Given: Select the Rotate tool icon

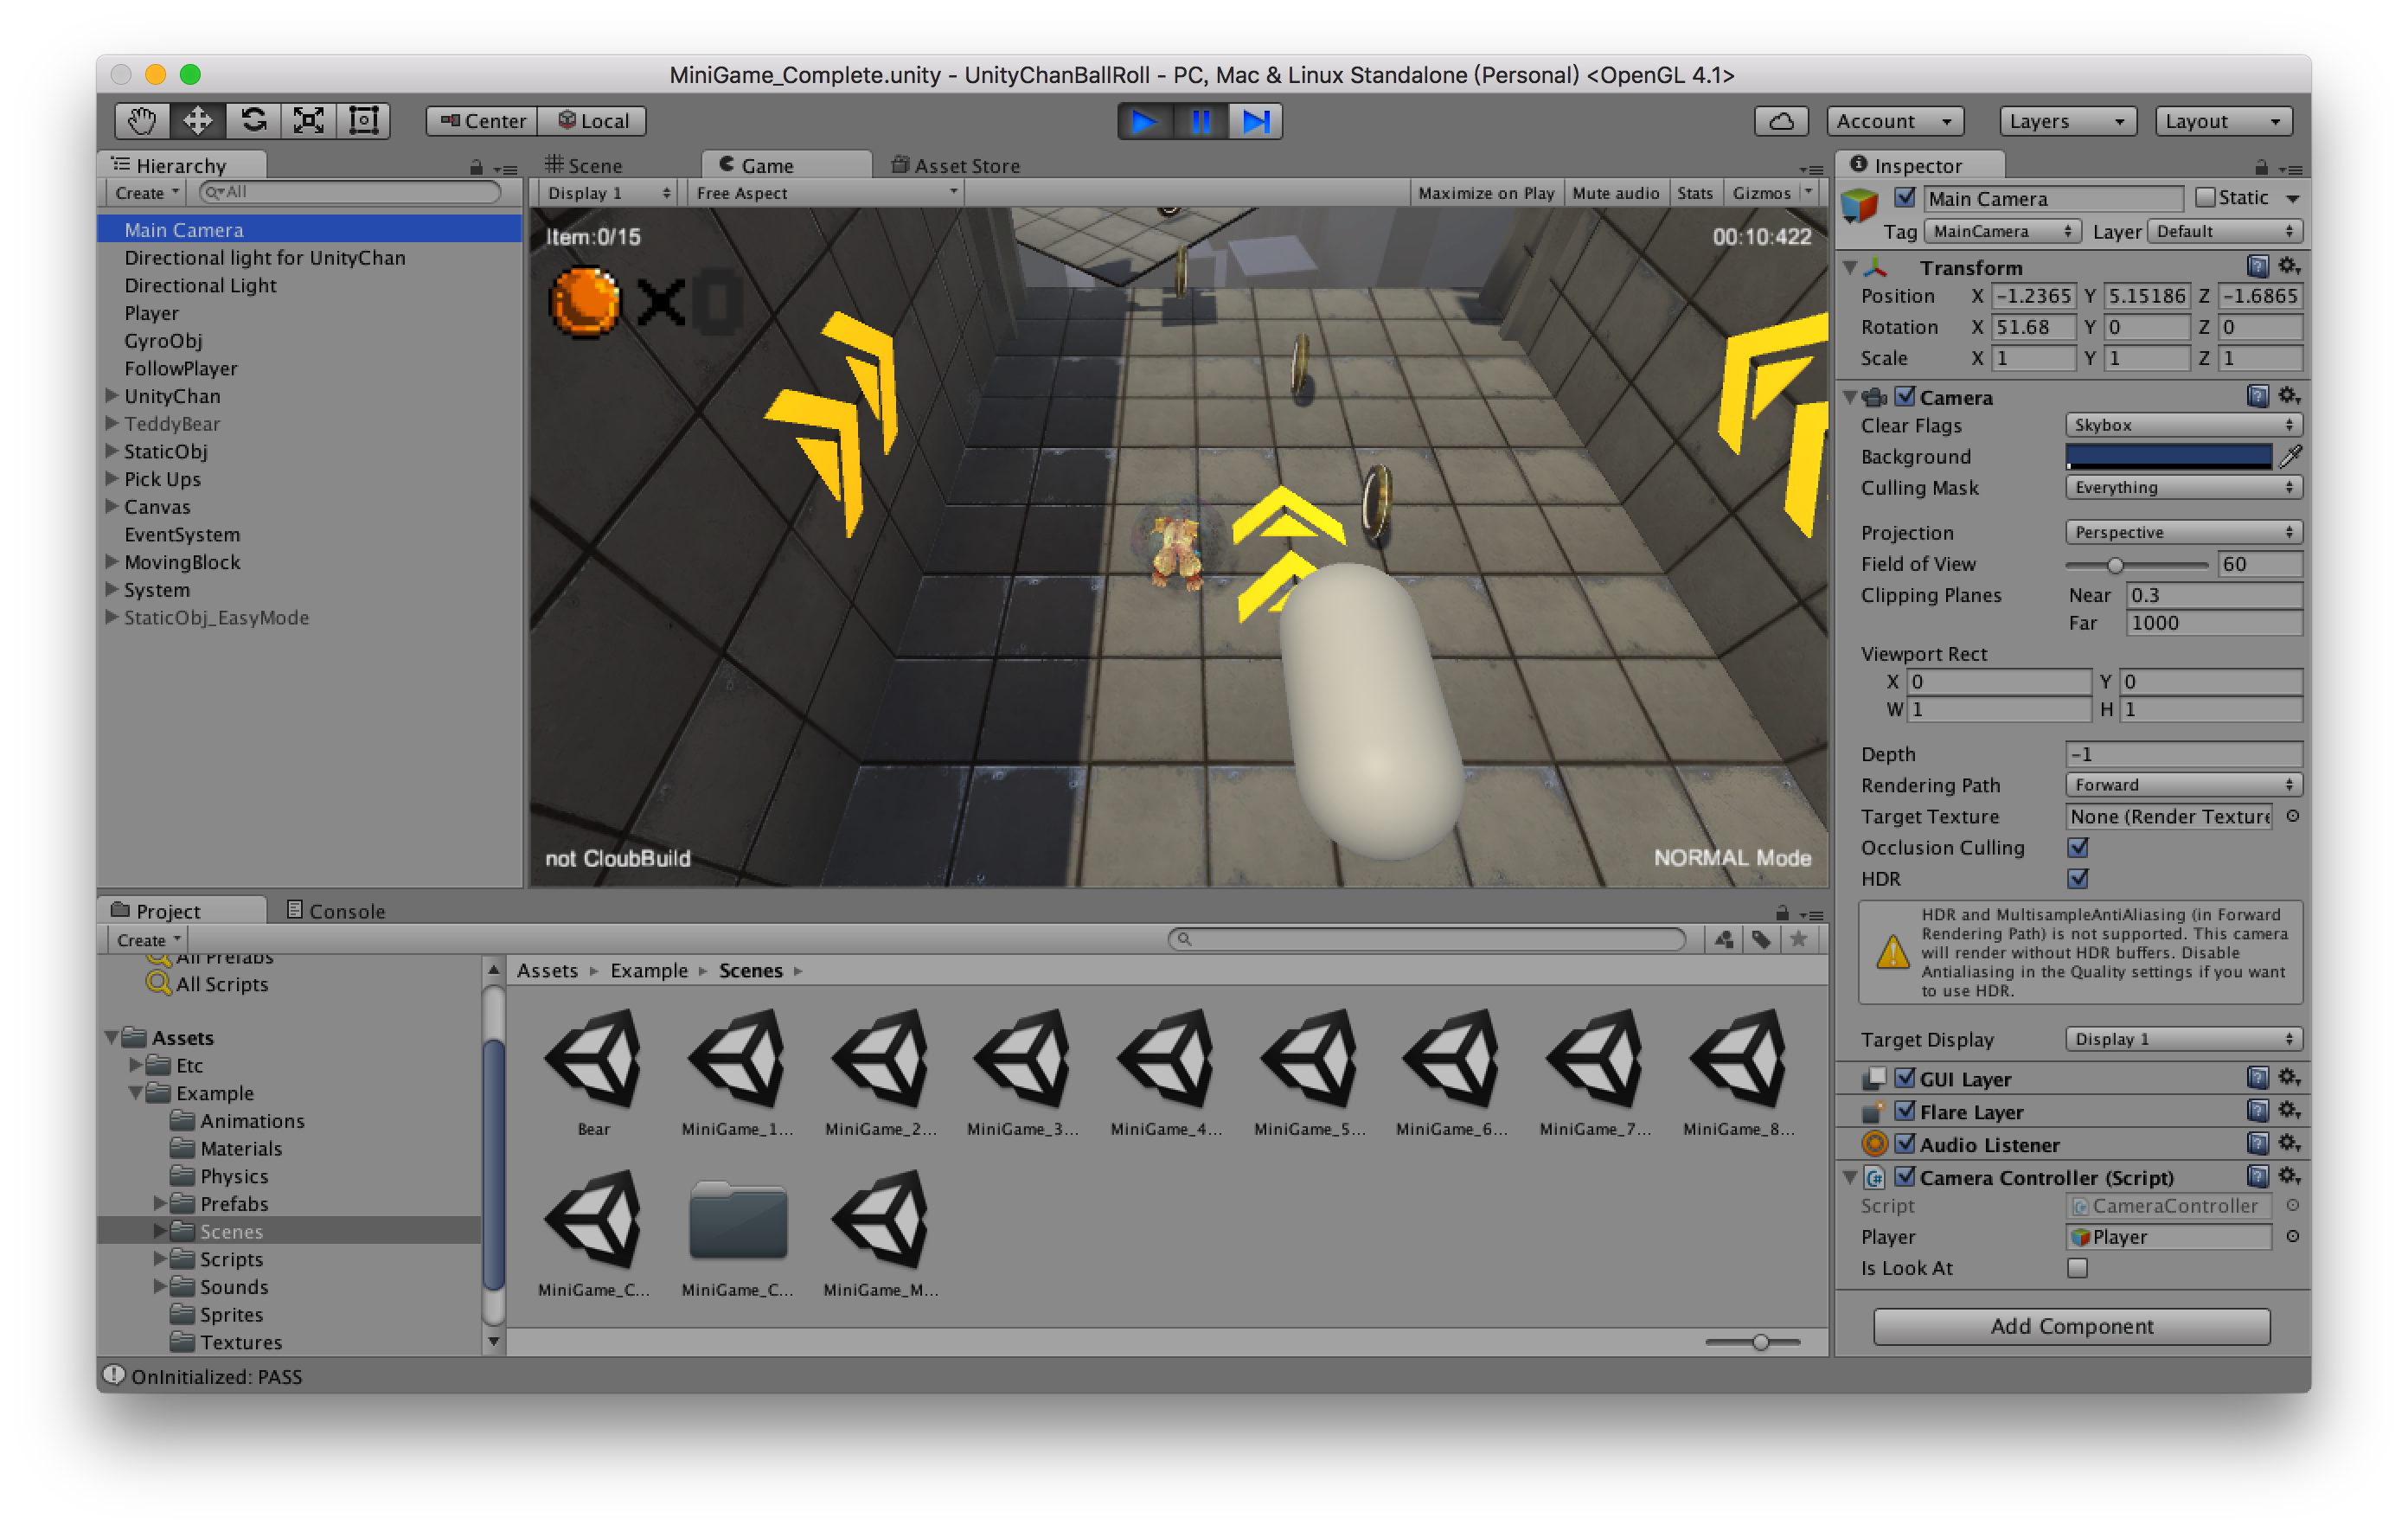Looking at the screenshot, I should coord(253,121).
